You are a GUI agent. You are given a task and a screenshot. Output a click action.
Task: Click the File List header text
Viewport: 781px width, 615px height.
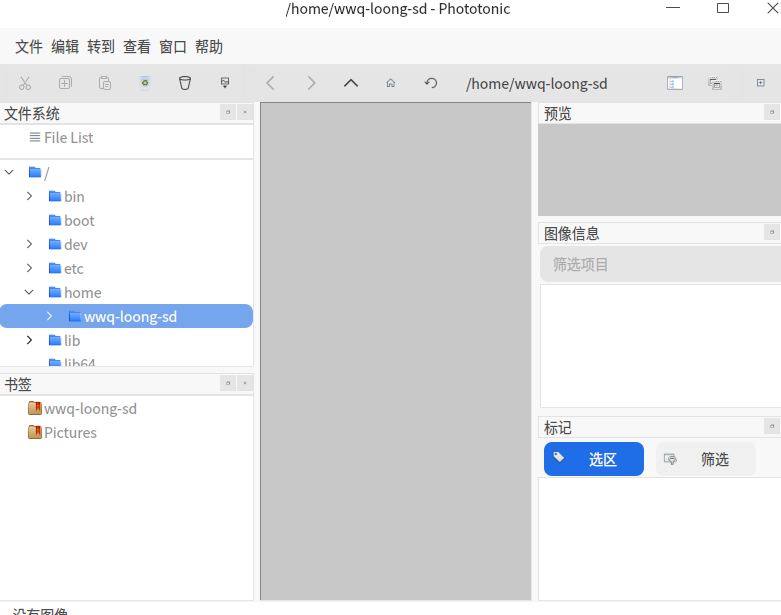coord(68,137)
